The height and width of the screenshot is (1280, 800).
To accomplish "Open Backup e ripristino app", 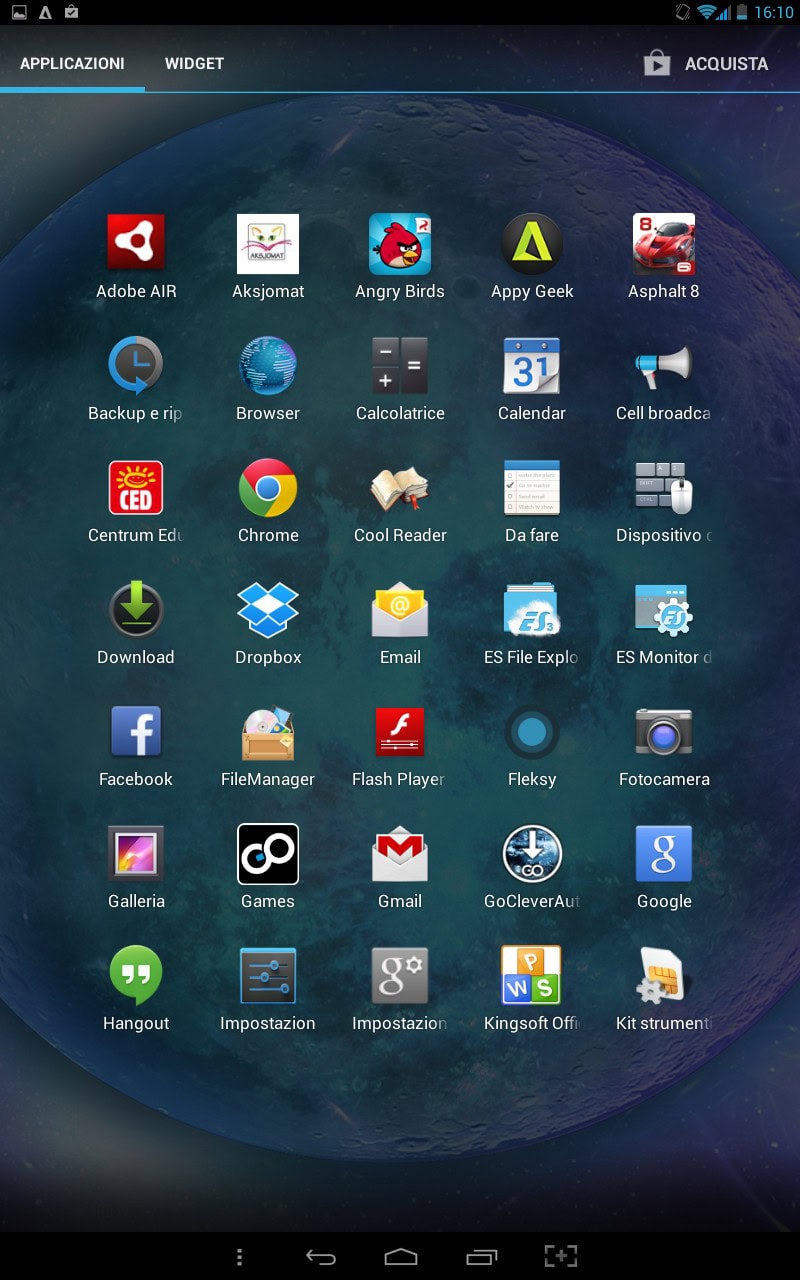I will click(136, 380).
